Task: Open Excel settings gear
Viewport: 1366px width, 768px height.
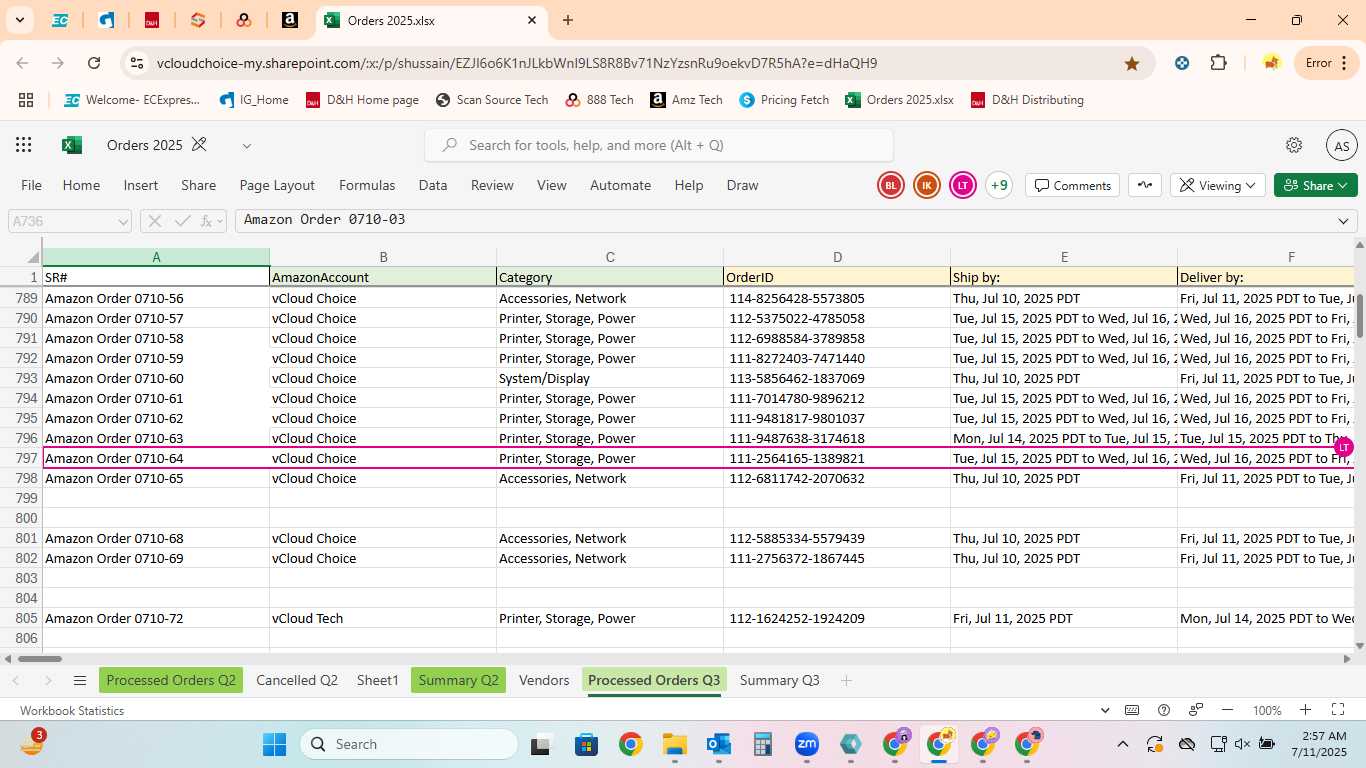Action: (1294, 145)
